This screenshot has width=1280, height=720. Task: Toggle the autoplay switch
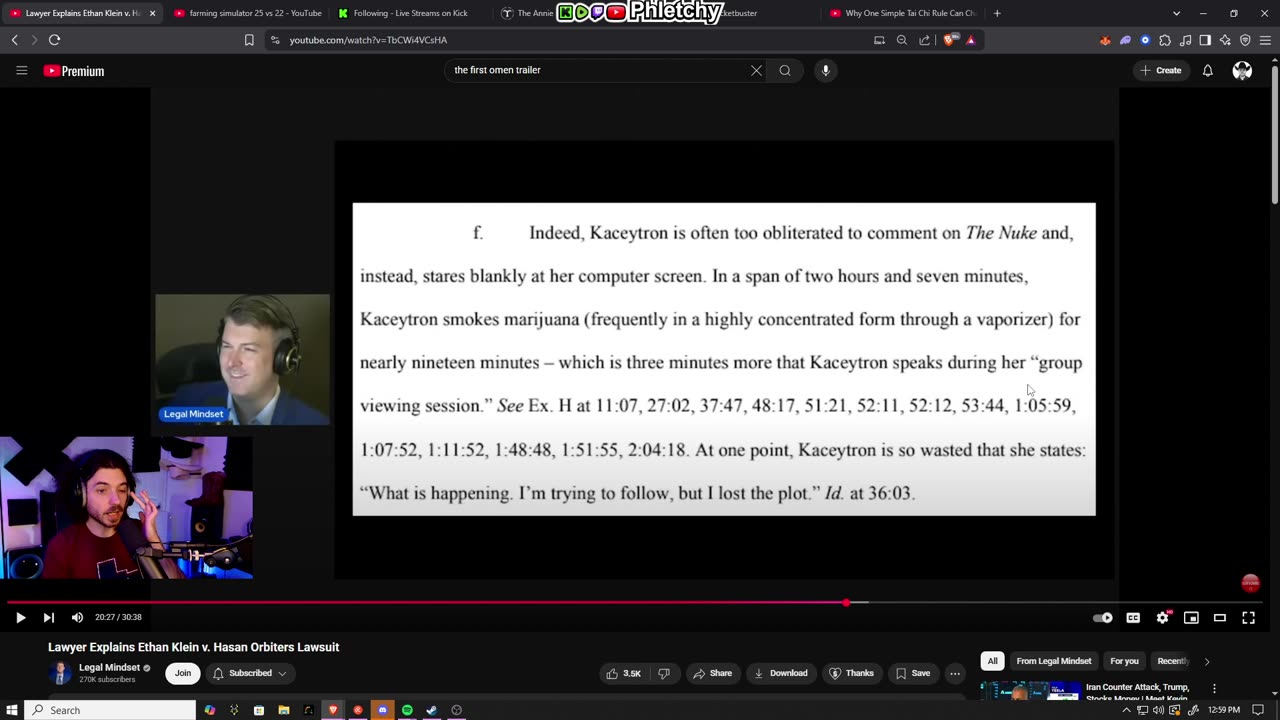(x=1102, y=618)
